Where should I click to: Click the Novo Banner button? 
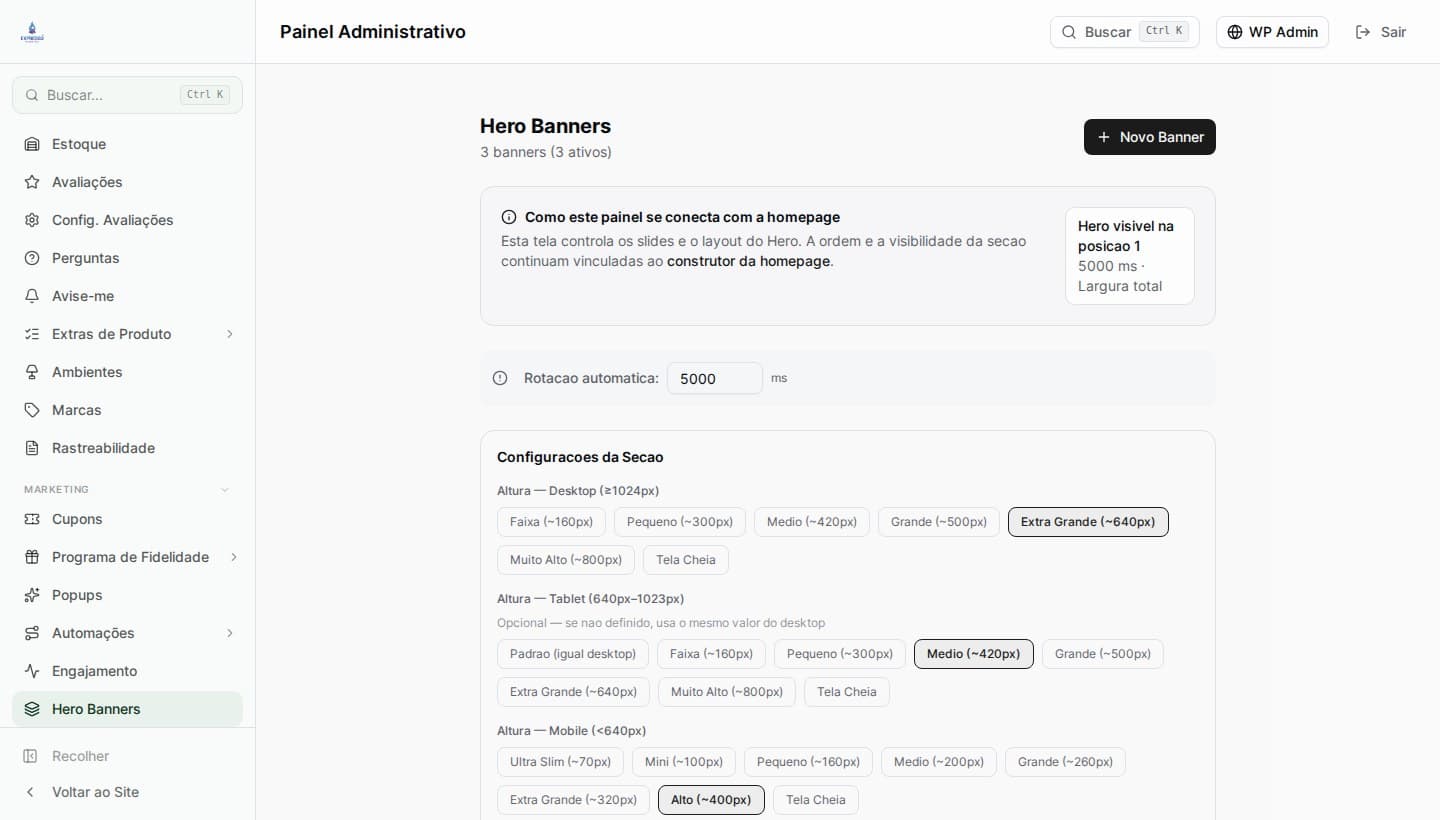[x=1149, y=137]
